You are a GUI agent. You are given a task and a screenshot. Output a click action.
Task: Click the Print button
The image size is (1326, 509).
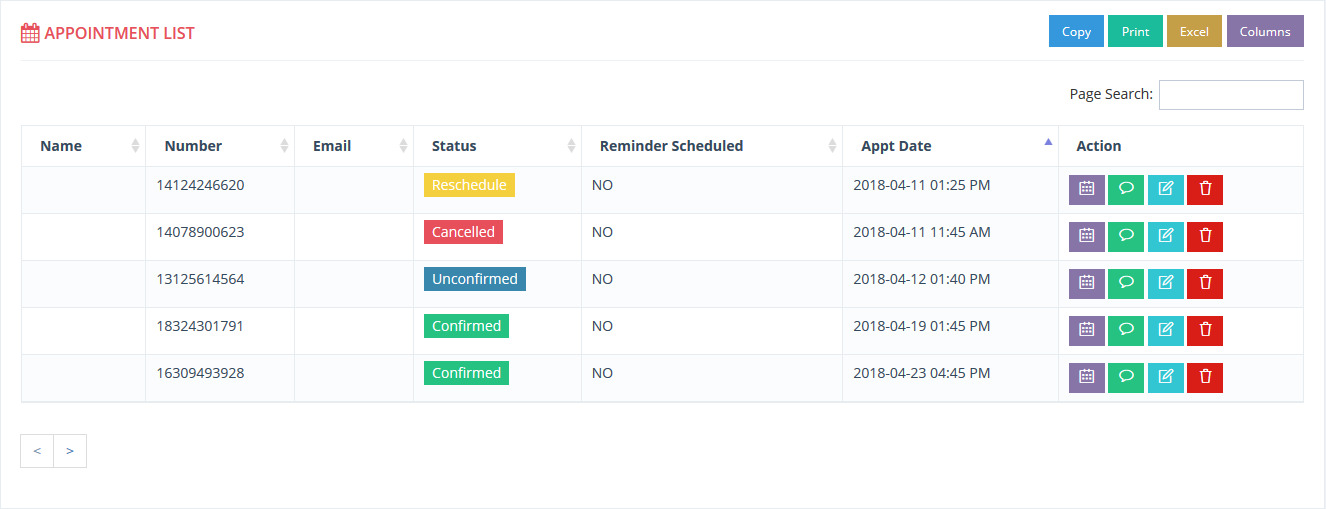click(1135, 31)
